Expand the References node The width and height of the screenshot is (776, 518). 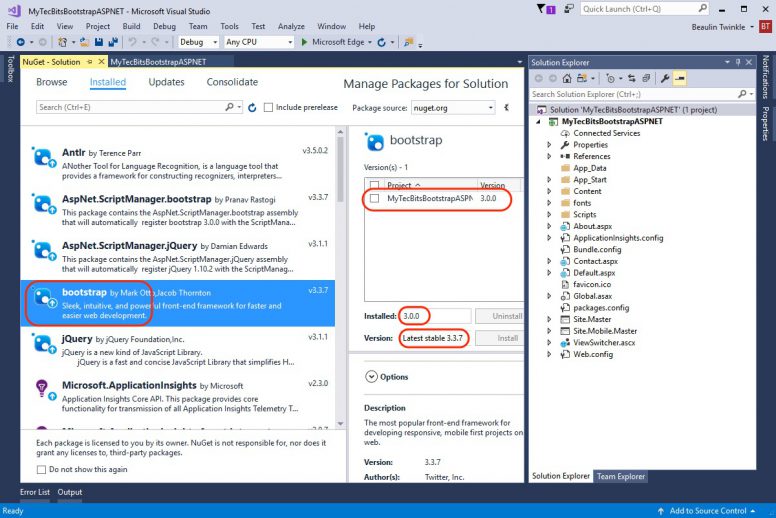549,156
